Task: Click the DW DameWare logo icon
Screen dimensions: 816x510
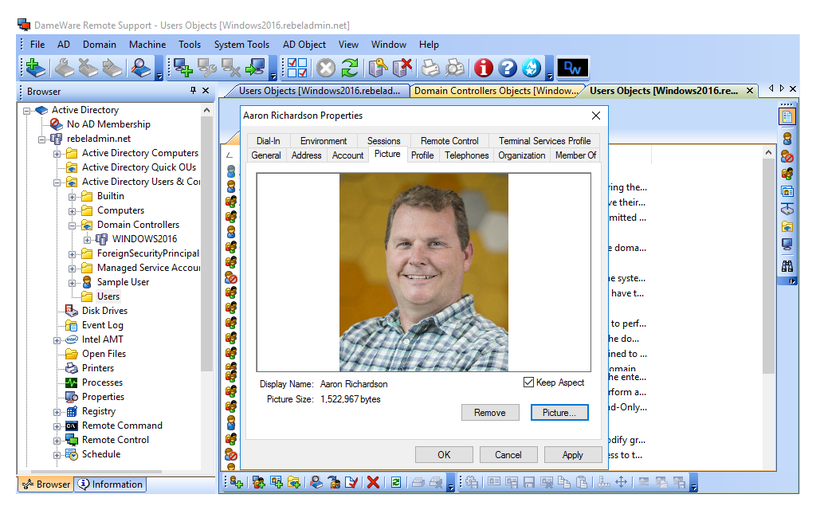Action: [x=573, y=68]
